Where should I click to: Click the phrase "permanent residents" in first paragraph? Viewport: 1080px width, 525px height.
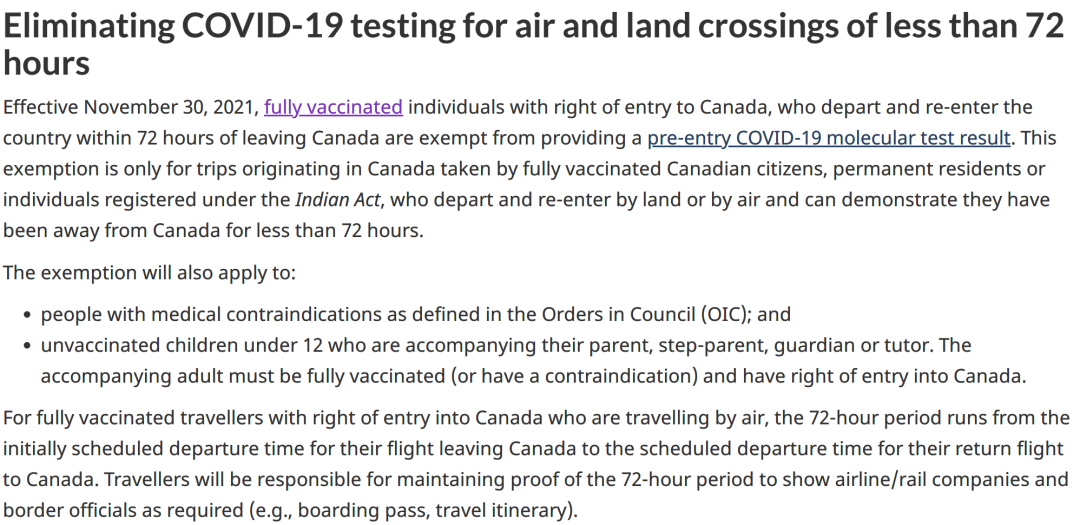pyautogui.click(x=937, y=169)
